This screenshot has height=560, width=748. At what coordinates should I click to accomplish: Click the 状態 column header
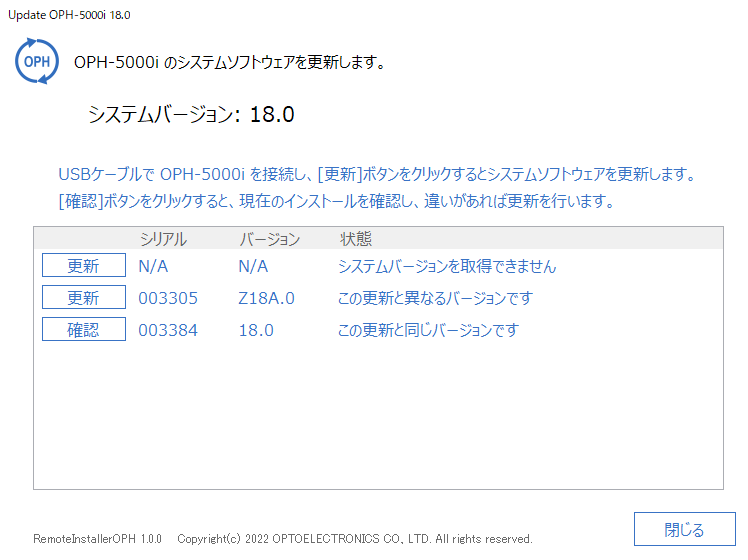(355, 239)
